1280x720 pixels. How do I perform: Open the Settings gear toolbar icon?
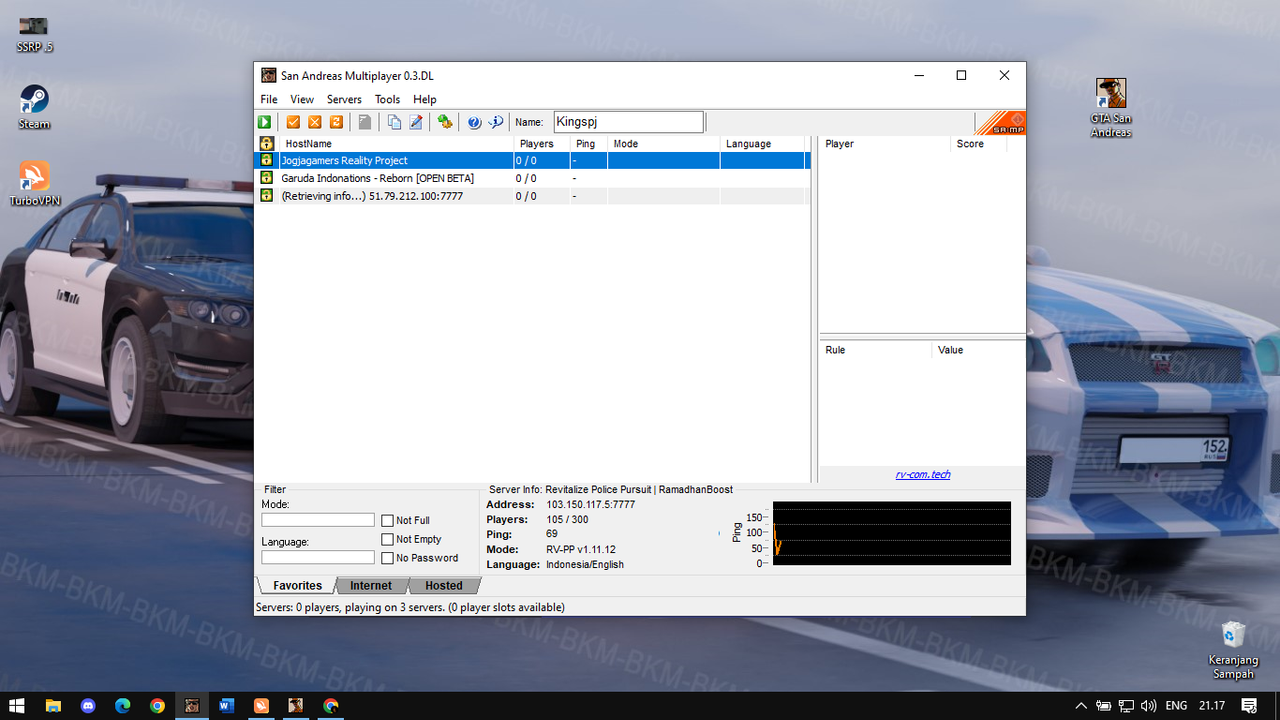[x=445, y=122]
